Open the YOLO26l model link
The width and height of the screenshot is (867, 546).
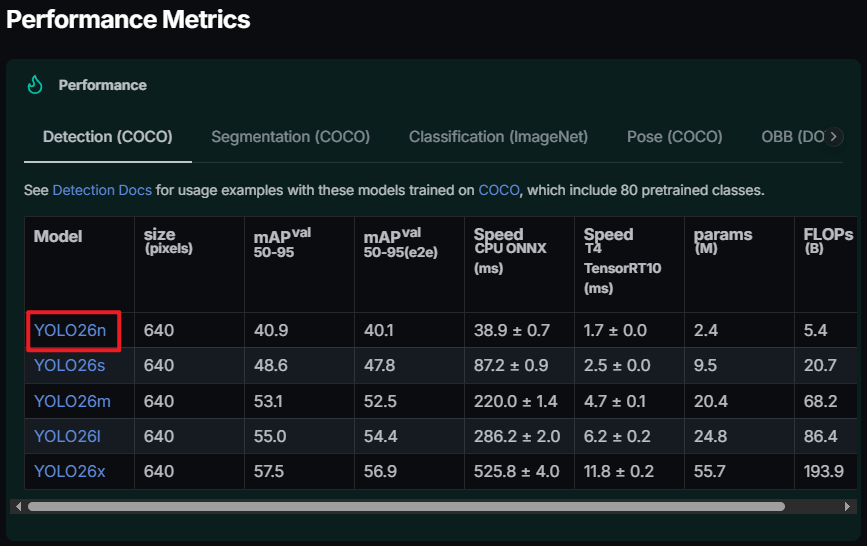click(67, 436)
